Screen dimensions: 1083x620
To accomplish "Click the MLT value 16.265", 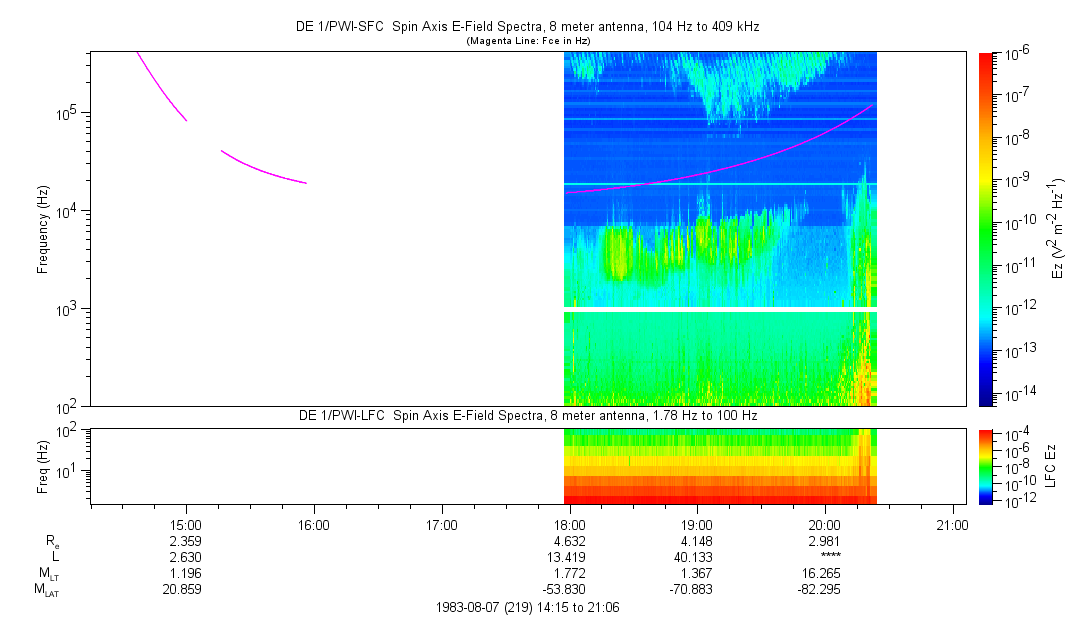I will click(824, 574).
